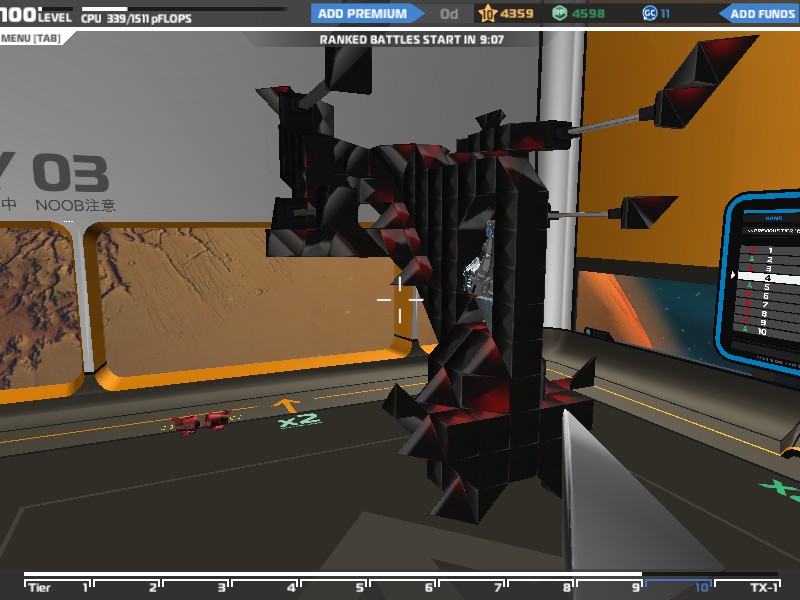Click the 100 LEVEL indicator
The image size is (800, 600).
tap(36, 15)
